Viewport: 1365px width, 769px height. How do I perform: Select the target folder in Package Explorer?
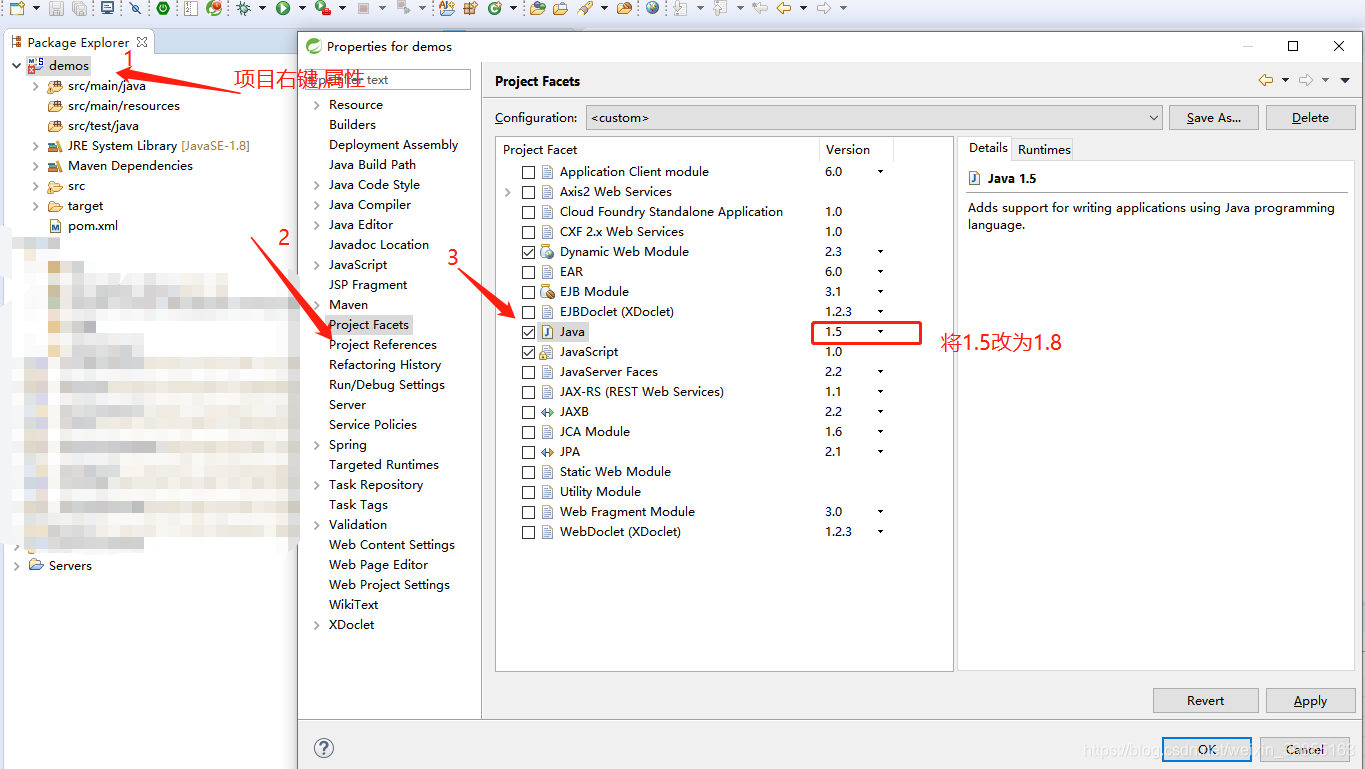[85, 206]
